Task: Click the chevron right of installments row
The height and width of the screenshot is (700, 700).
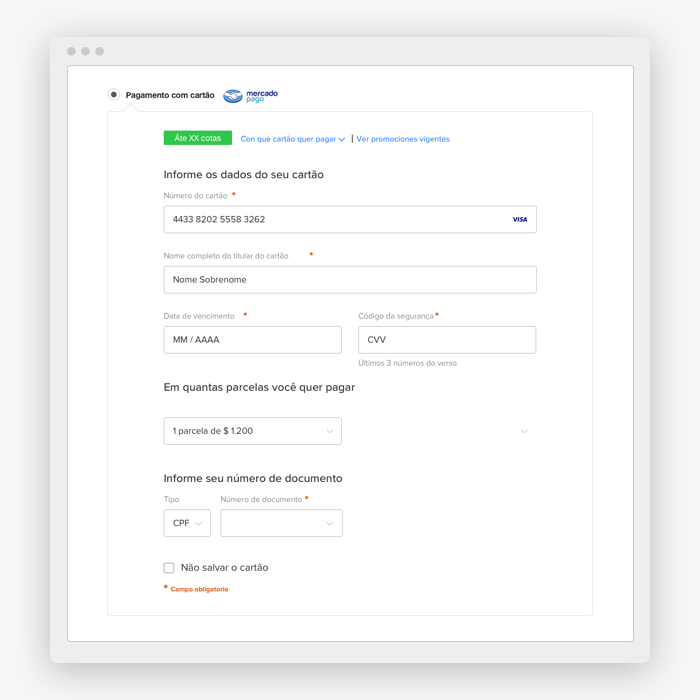Action: click(x=524, y=431)
